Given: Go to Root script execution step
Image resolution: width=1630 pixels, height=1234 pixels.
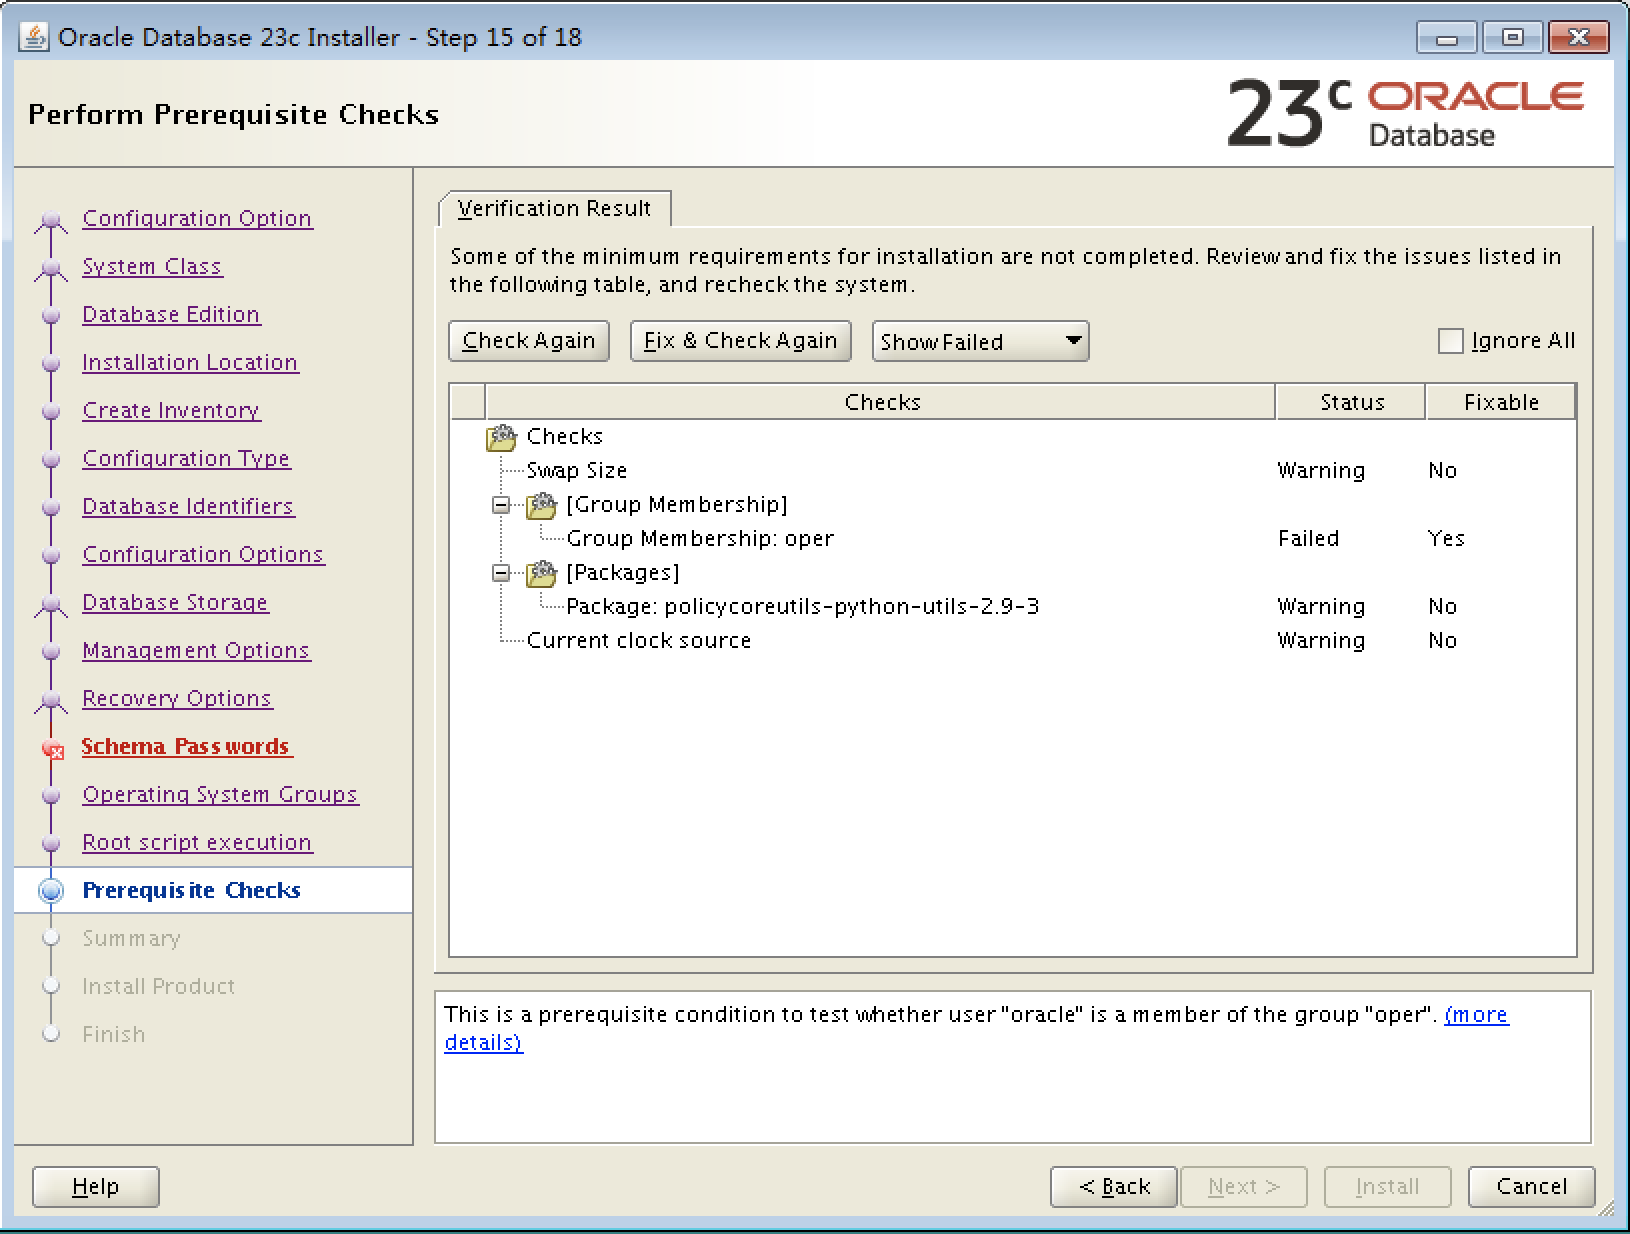Looking at the screenshot, I should (x=197, y=842).
